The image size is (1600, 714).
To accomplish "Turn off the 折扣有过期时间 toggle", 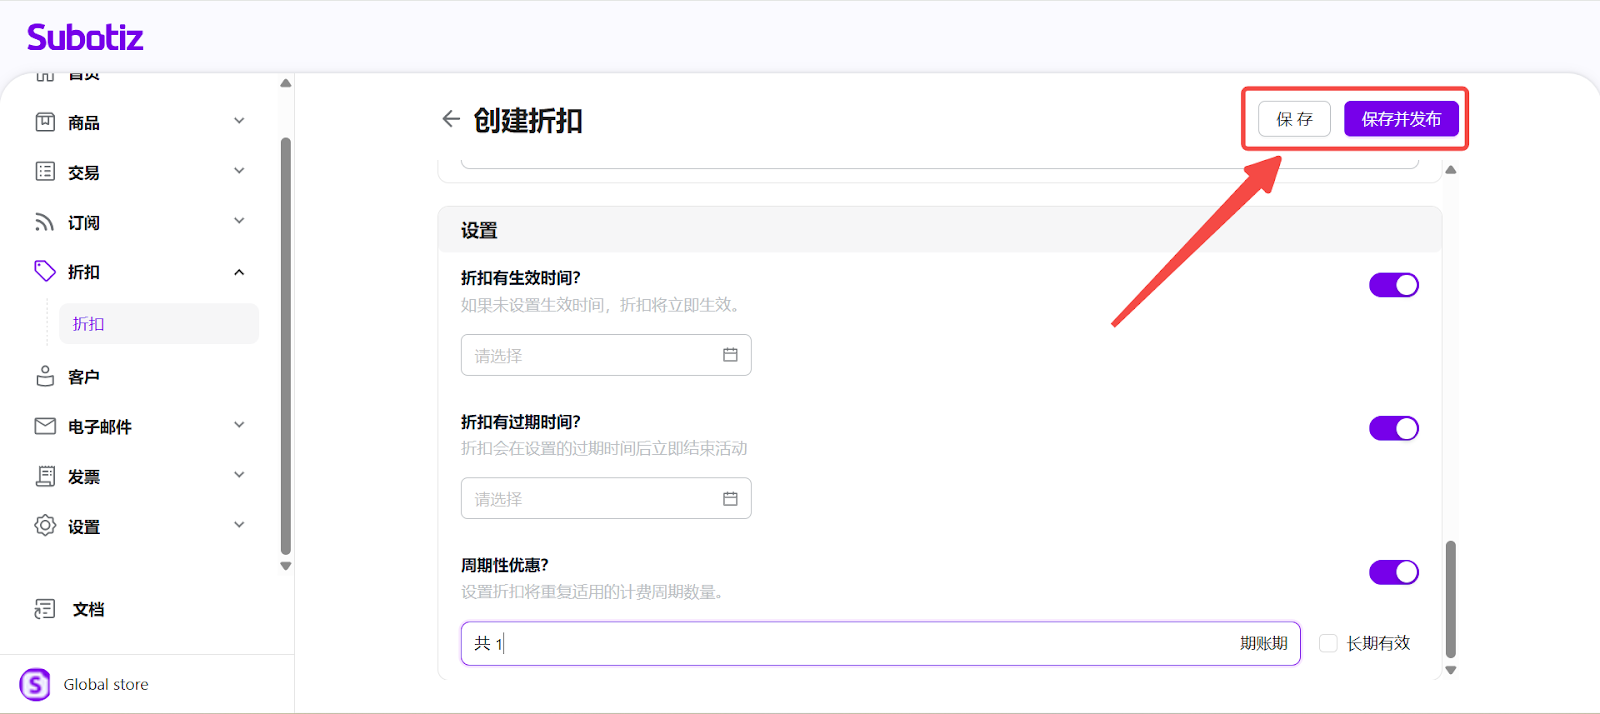I will pos(1393,428).
